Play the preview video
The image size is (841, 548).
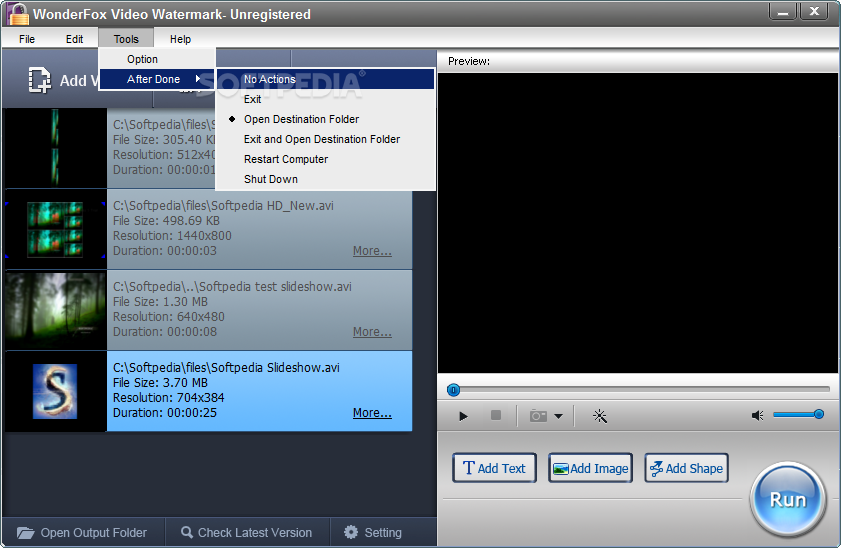[463, 416]
